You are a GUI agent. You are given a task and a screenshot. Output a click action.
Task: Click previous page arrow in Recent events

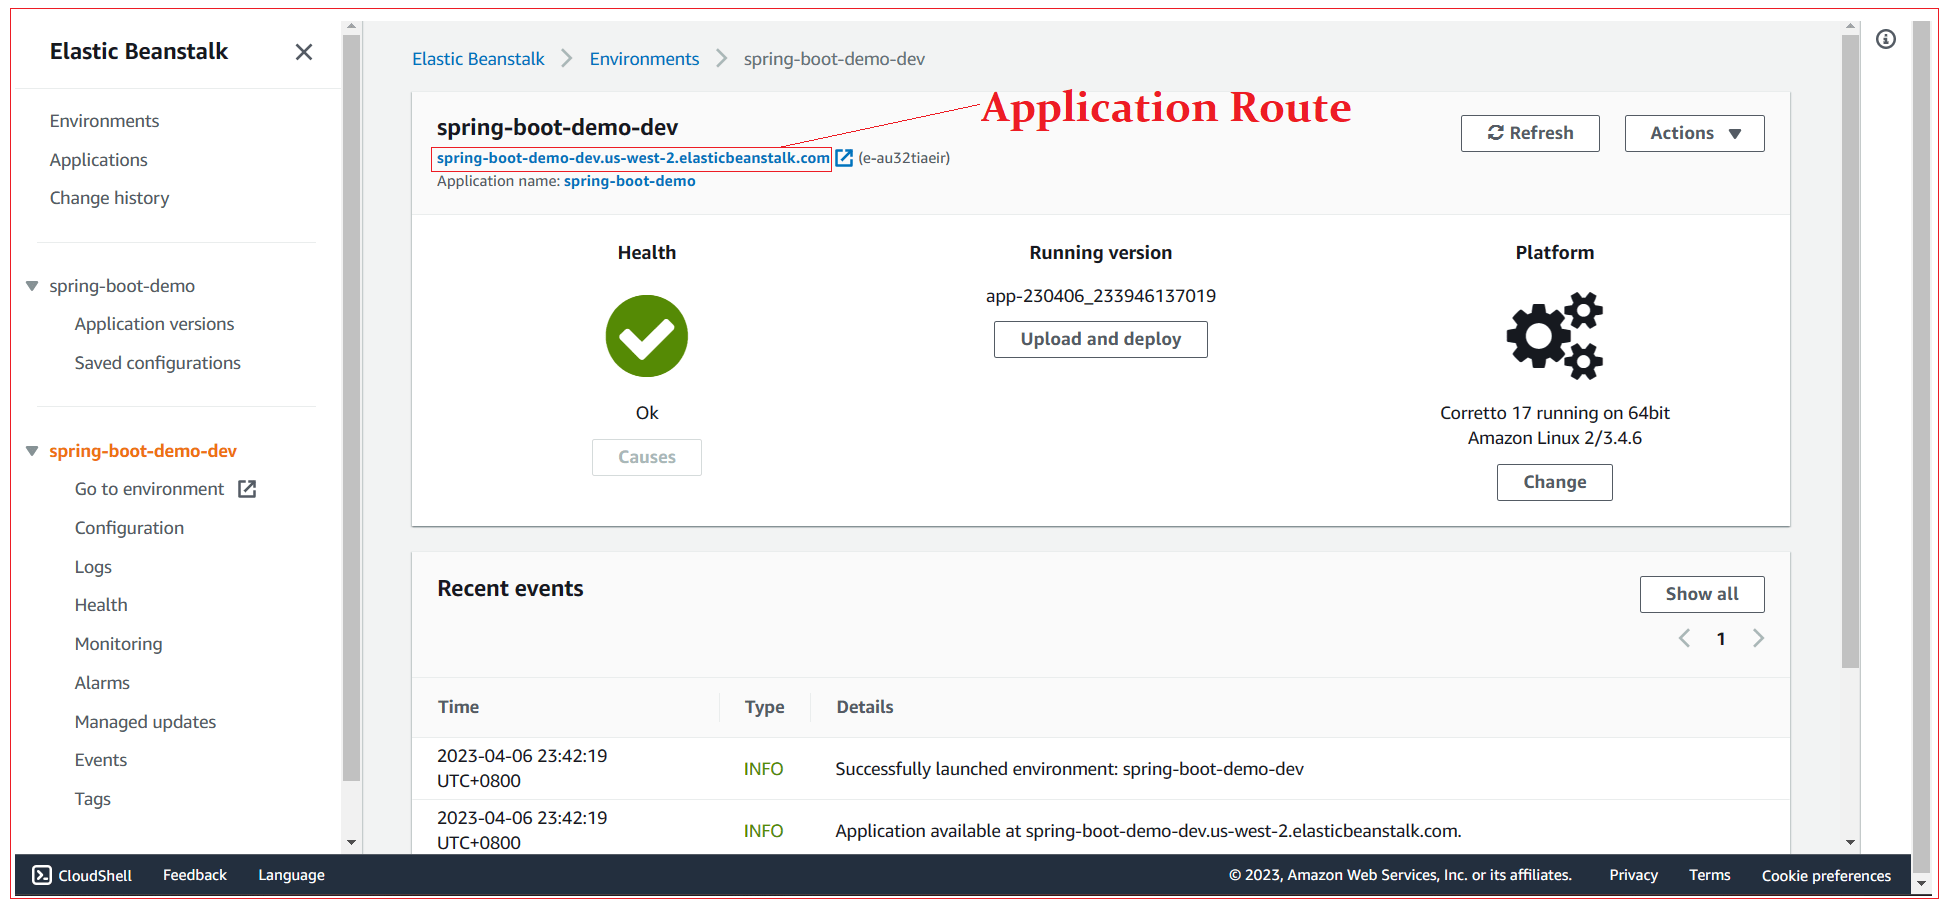[1684, 638]
